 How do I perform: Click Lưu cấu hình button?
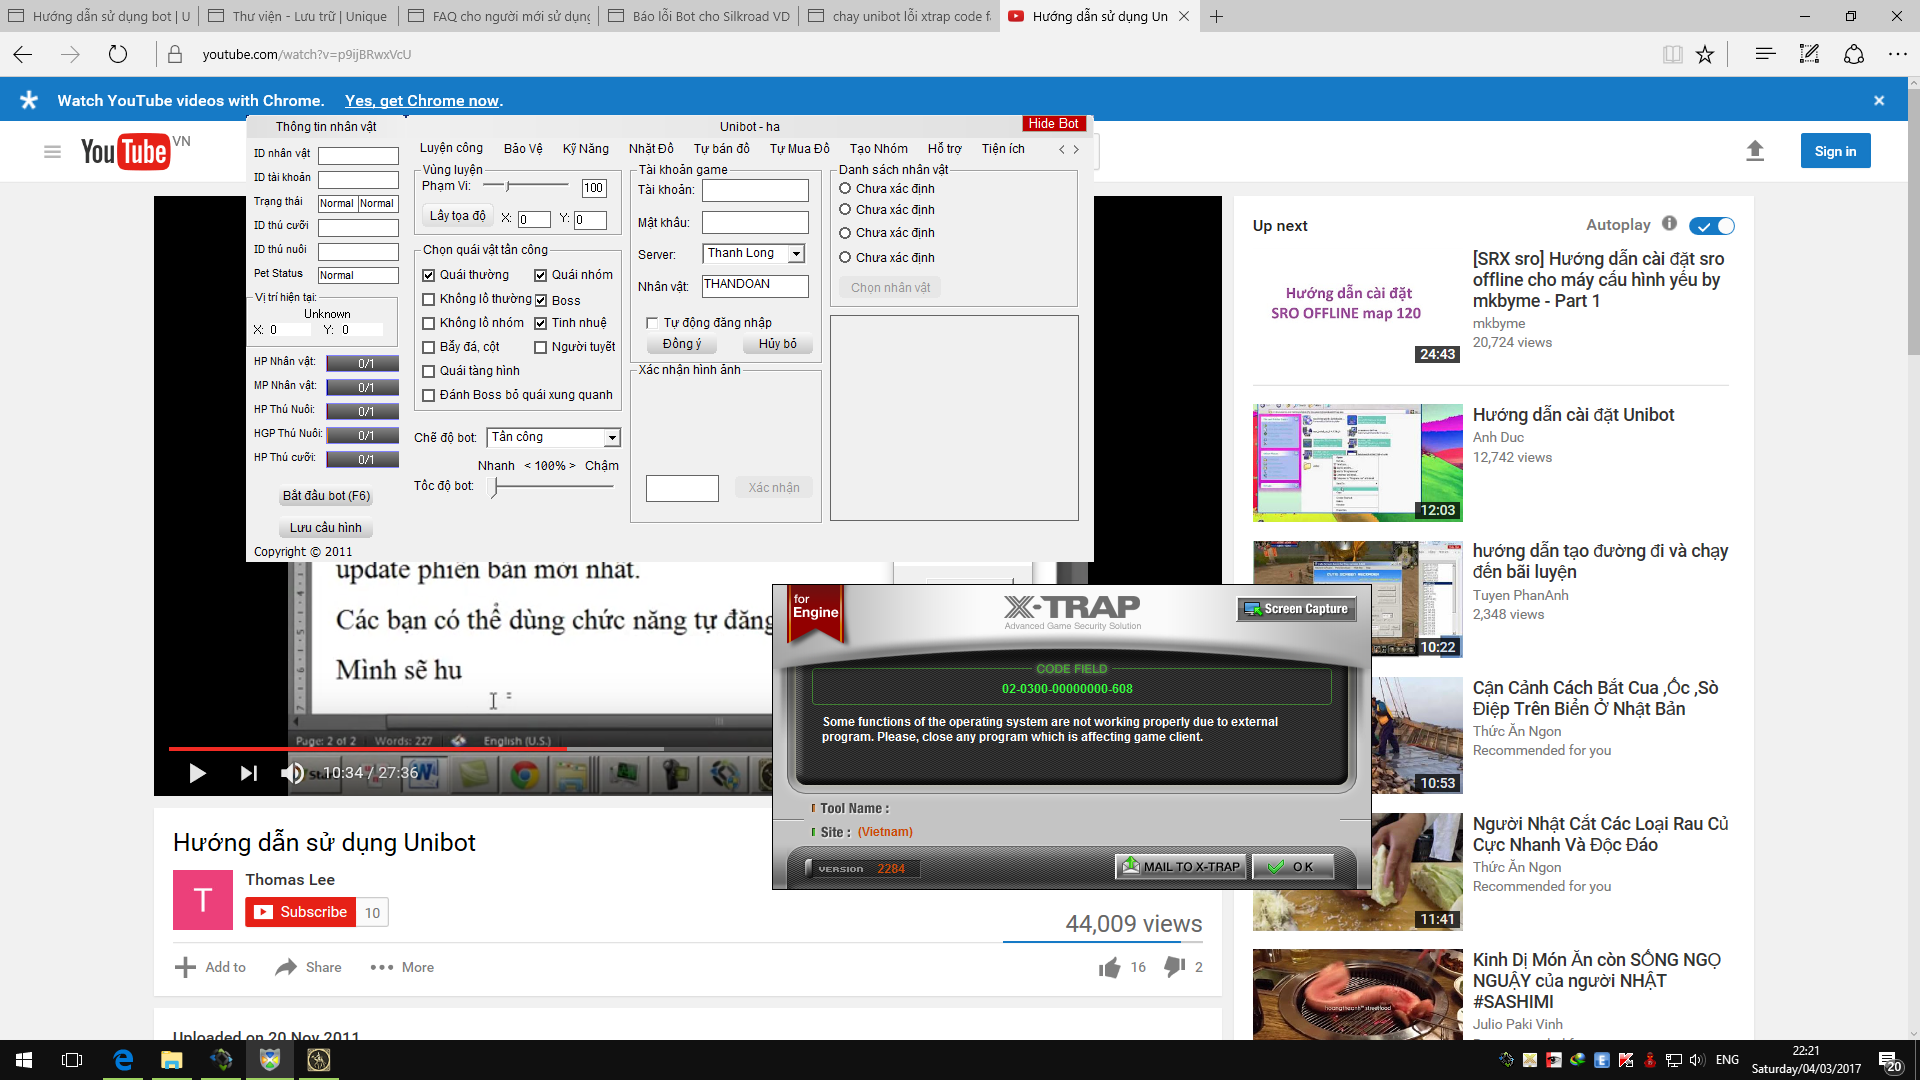click(326, 528)
